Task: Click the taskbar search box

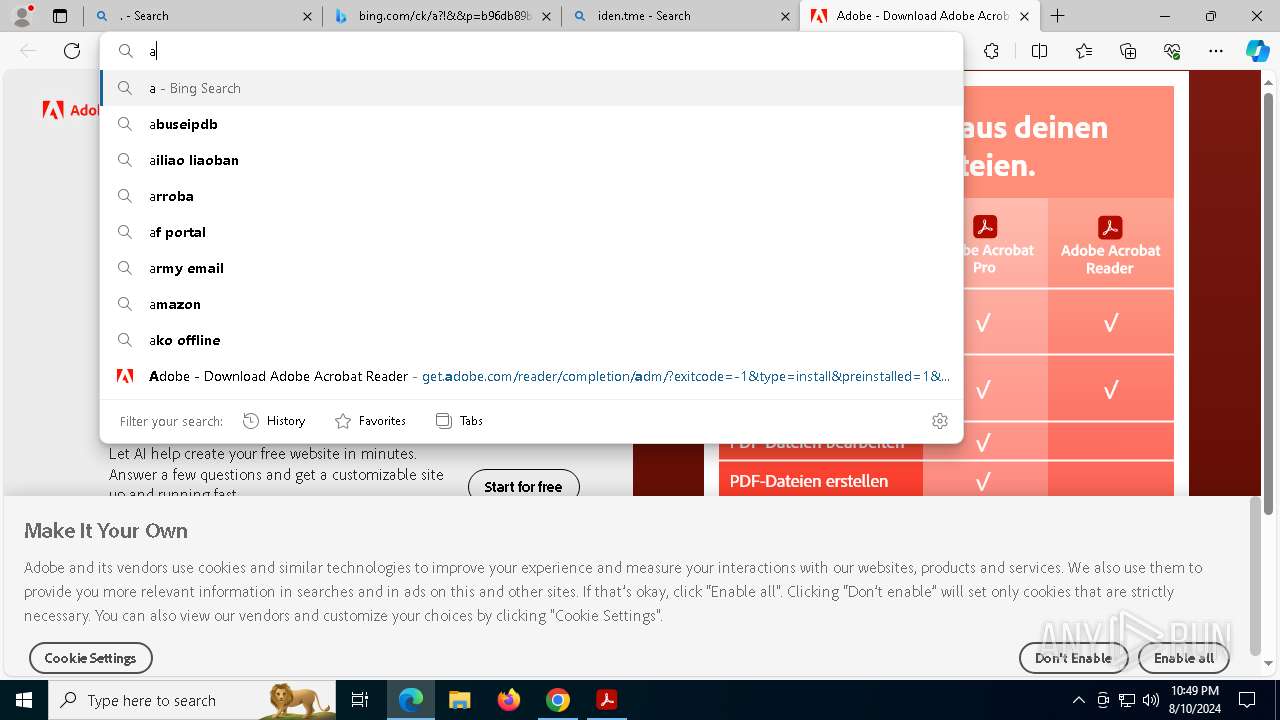Action: tap(192, 700)
